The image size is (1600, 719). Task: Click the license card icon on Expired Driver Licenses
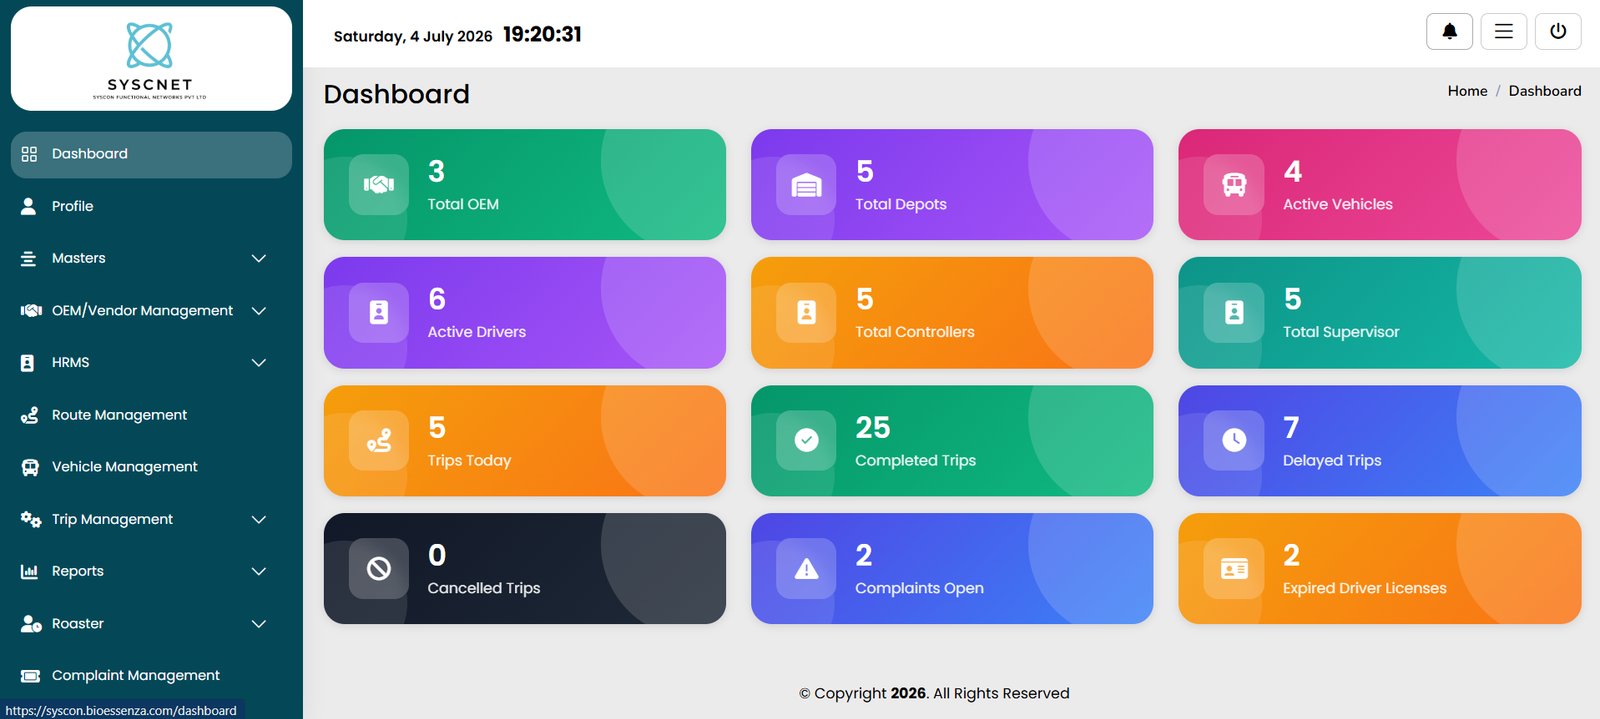(x=1234, y=569)
